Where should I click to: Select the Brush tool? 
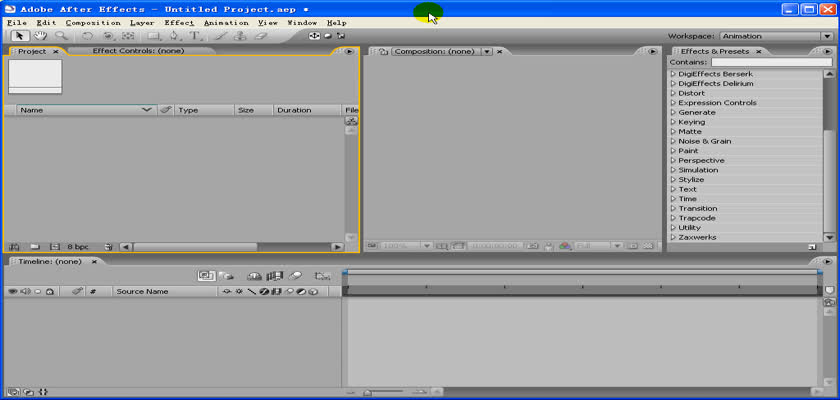point(220,36)
